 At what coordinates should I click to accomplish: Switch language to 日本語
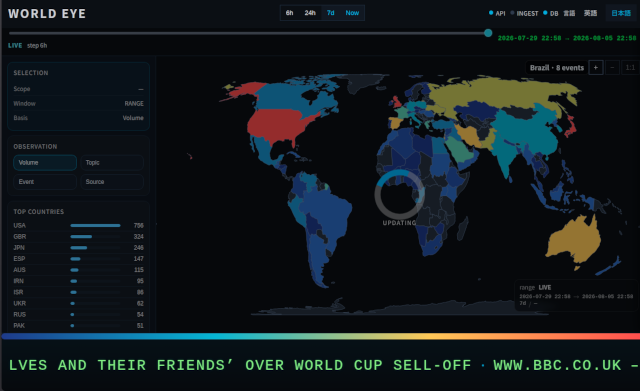(621, 13)
